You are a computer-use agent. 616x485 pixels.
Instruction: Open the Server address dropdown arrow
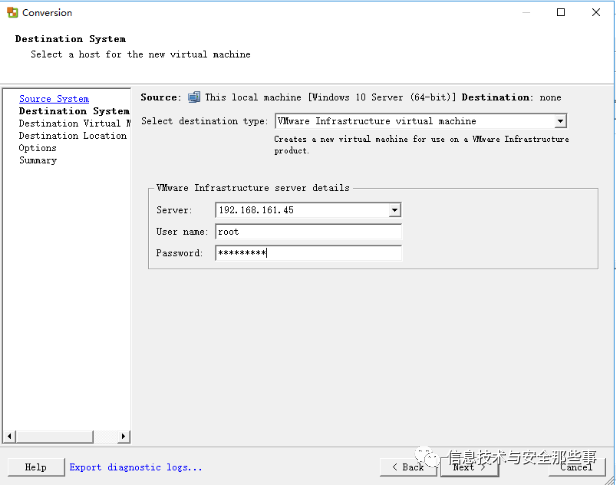coord(395,210)
